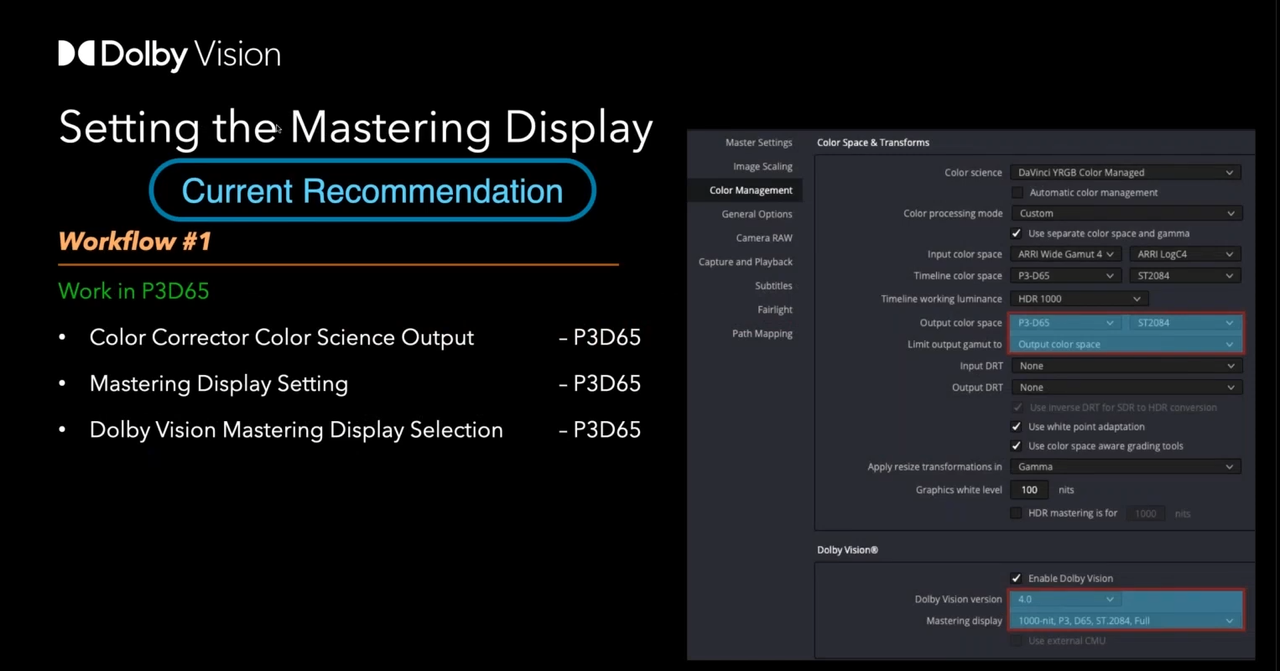
Task: Open the ARRI LogC4 input gamma dropdown
Action: tap(1185, 254)
